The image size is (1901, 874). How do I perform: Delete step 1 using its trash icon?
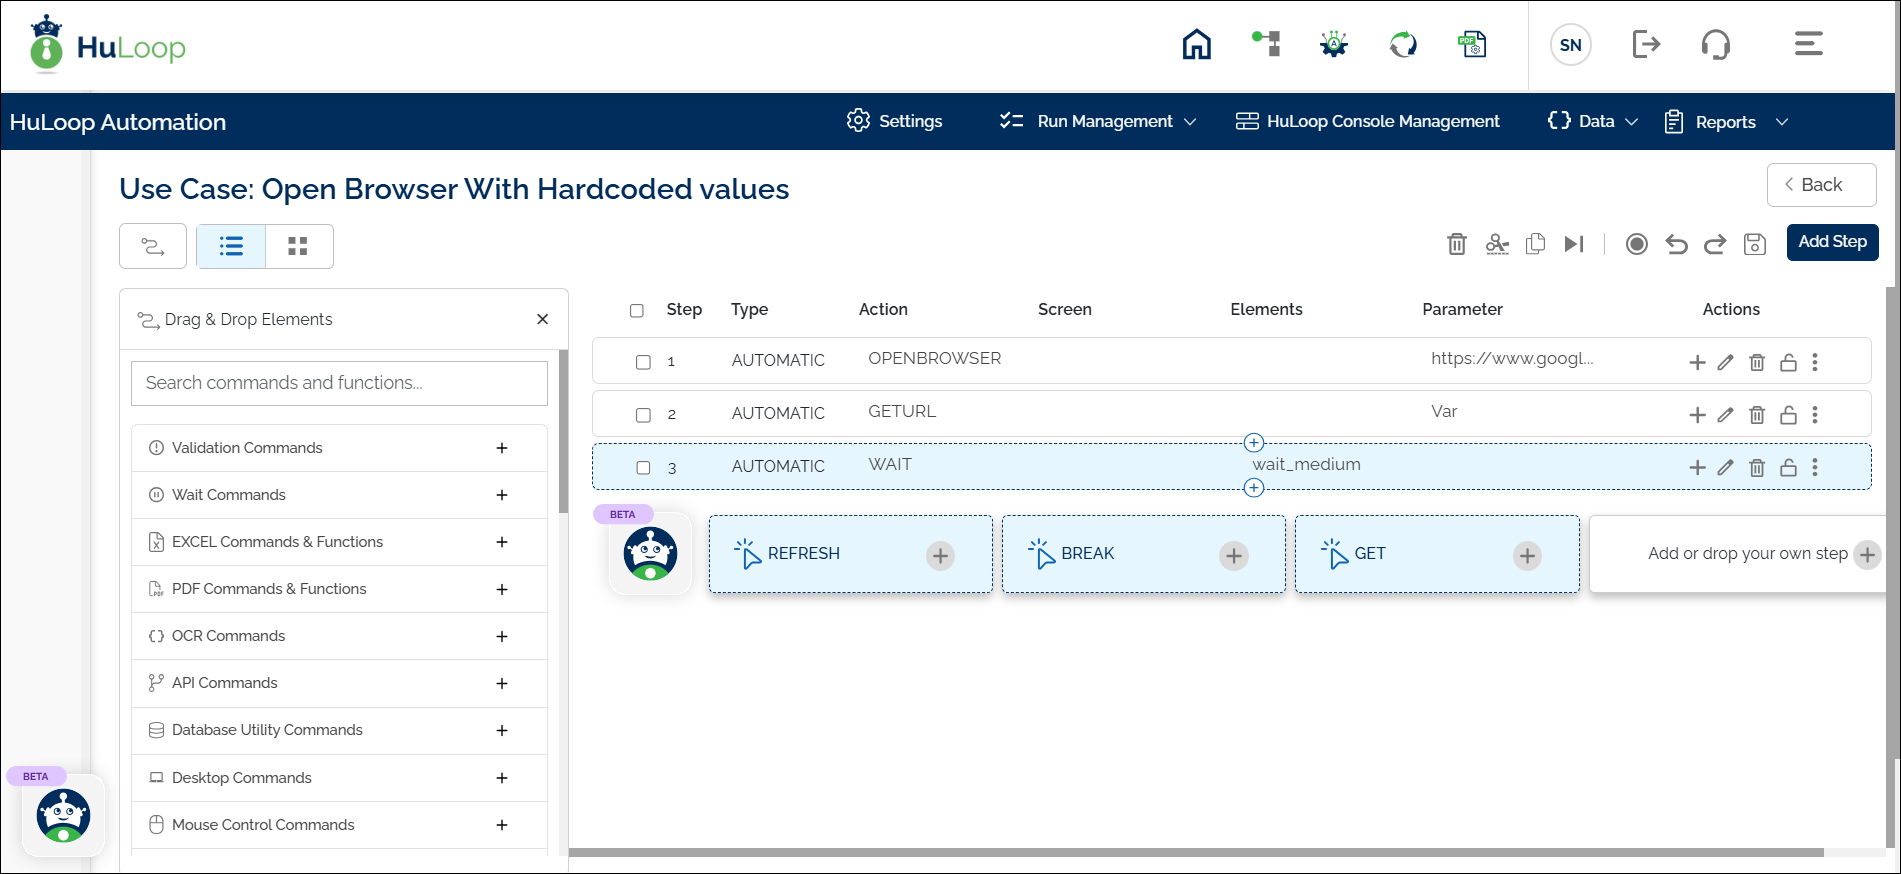pyautogui.click(x=1756, y=362)
